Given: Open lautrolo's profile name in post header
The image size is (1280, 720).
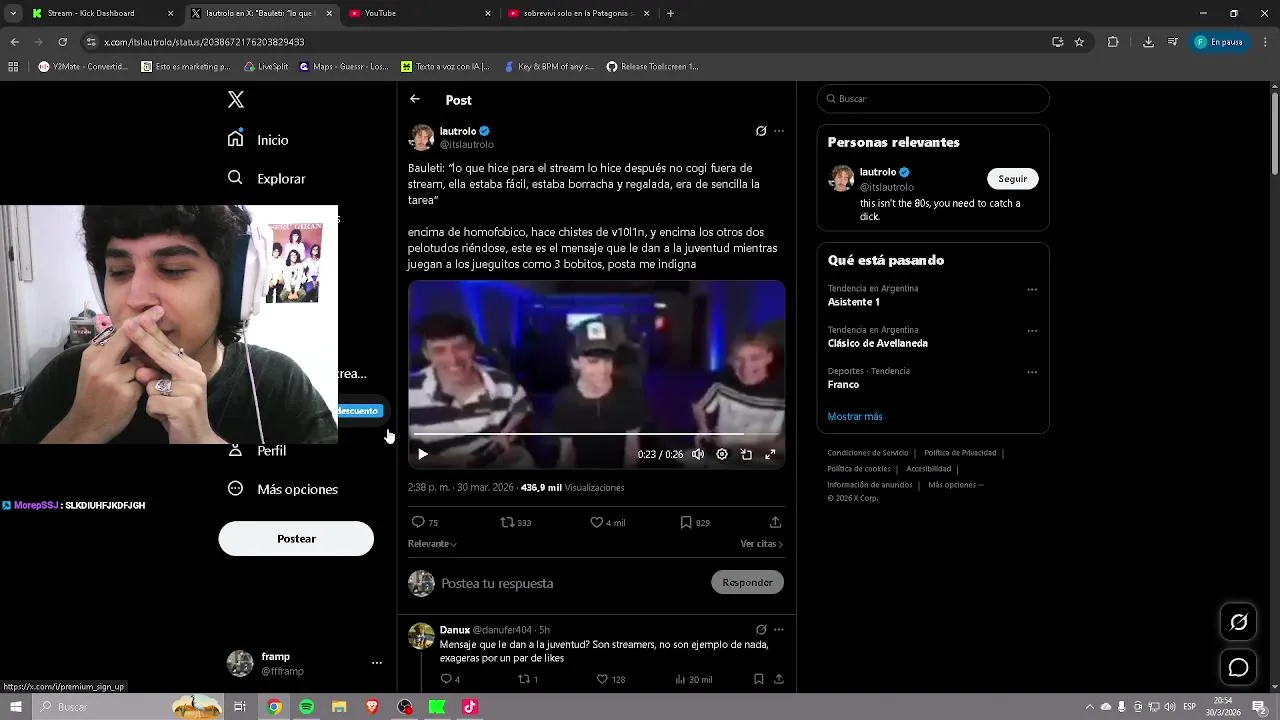Looking at the screenshot, I should pos(458,131).
